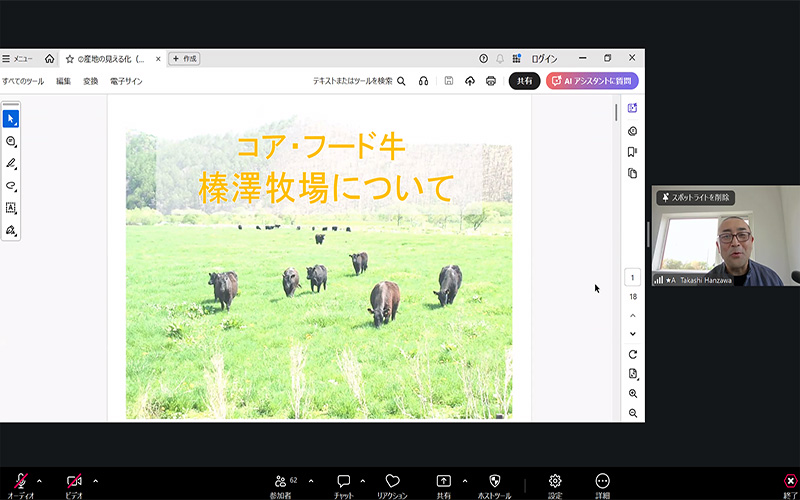Go to previous page arrow
Viewport: 800px width, 500px height.
point(633,316)
